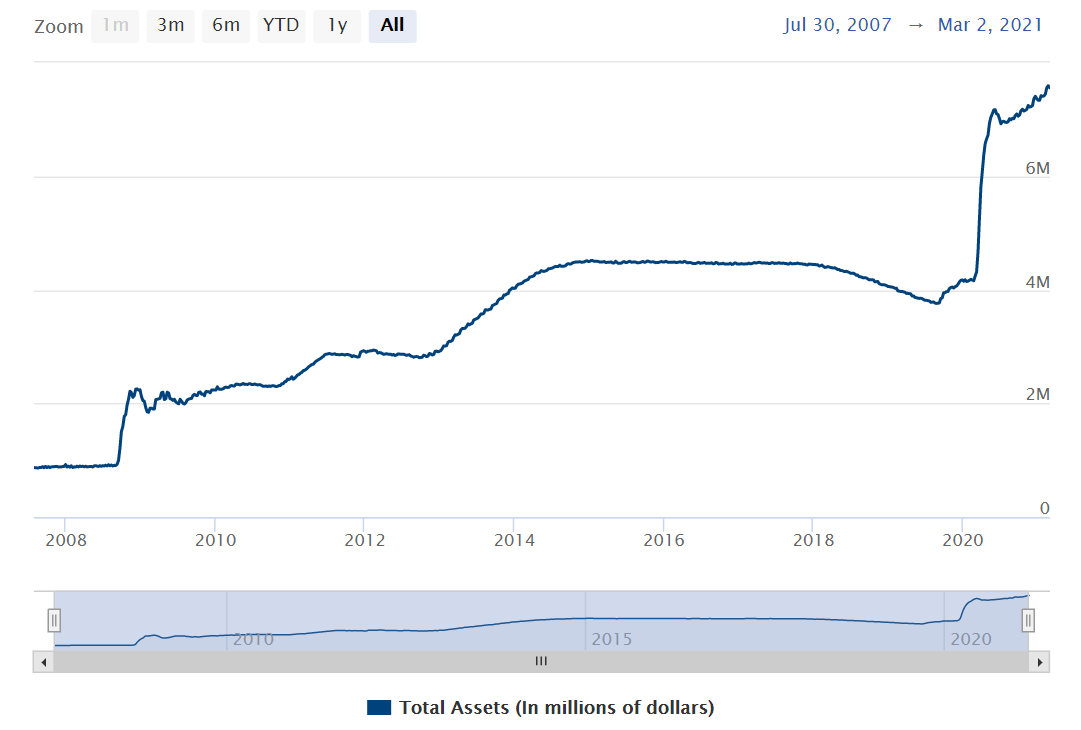
Task: Click the Jul 30, 2007 start date field
Action: [x=837, y=26]
